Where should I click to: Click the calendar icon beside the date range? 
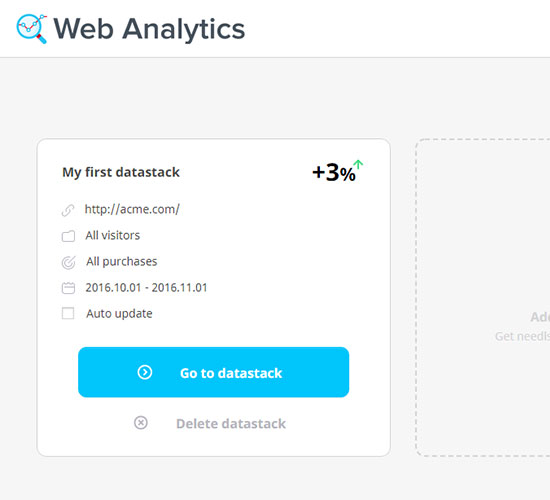coord(68,288)
